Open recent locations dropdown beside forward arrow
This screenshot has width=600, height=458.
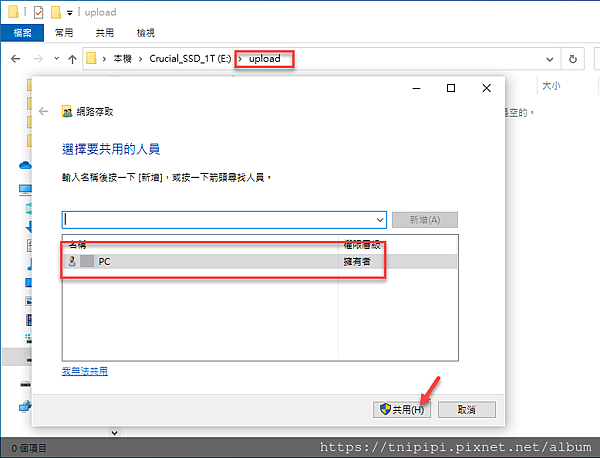click(x=57, y=59)
